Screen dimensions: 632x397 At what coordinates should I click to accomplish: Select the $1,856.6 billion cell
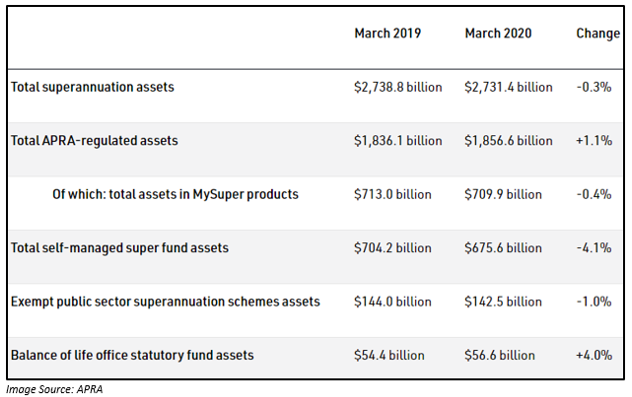508,141
